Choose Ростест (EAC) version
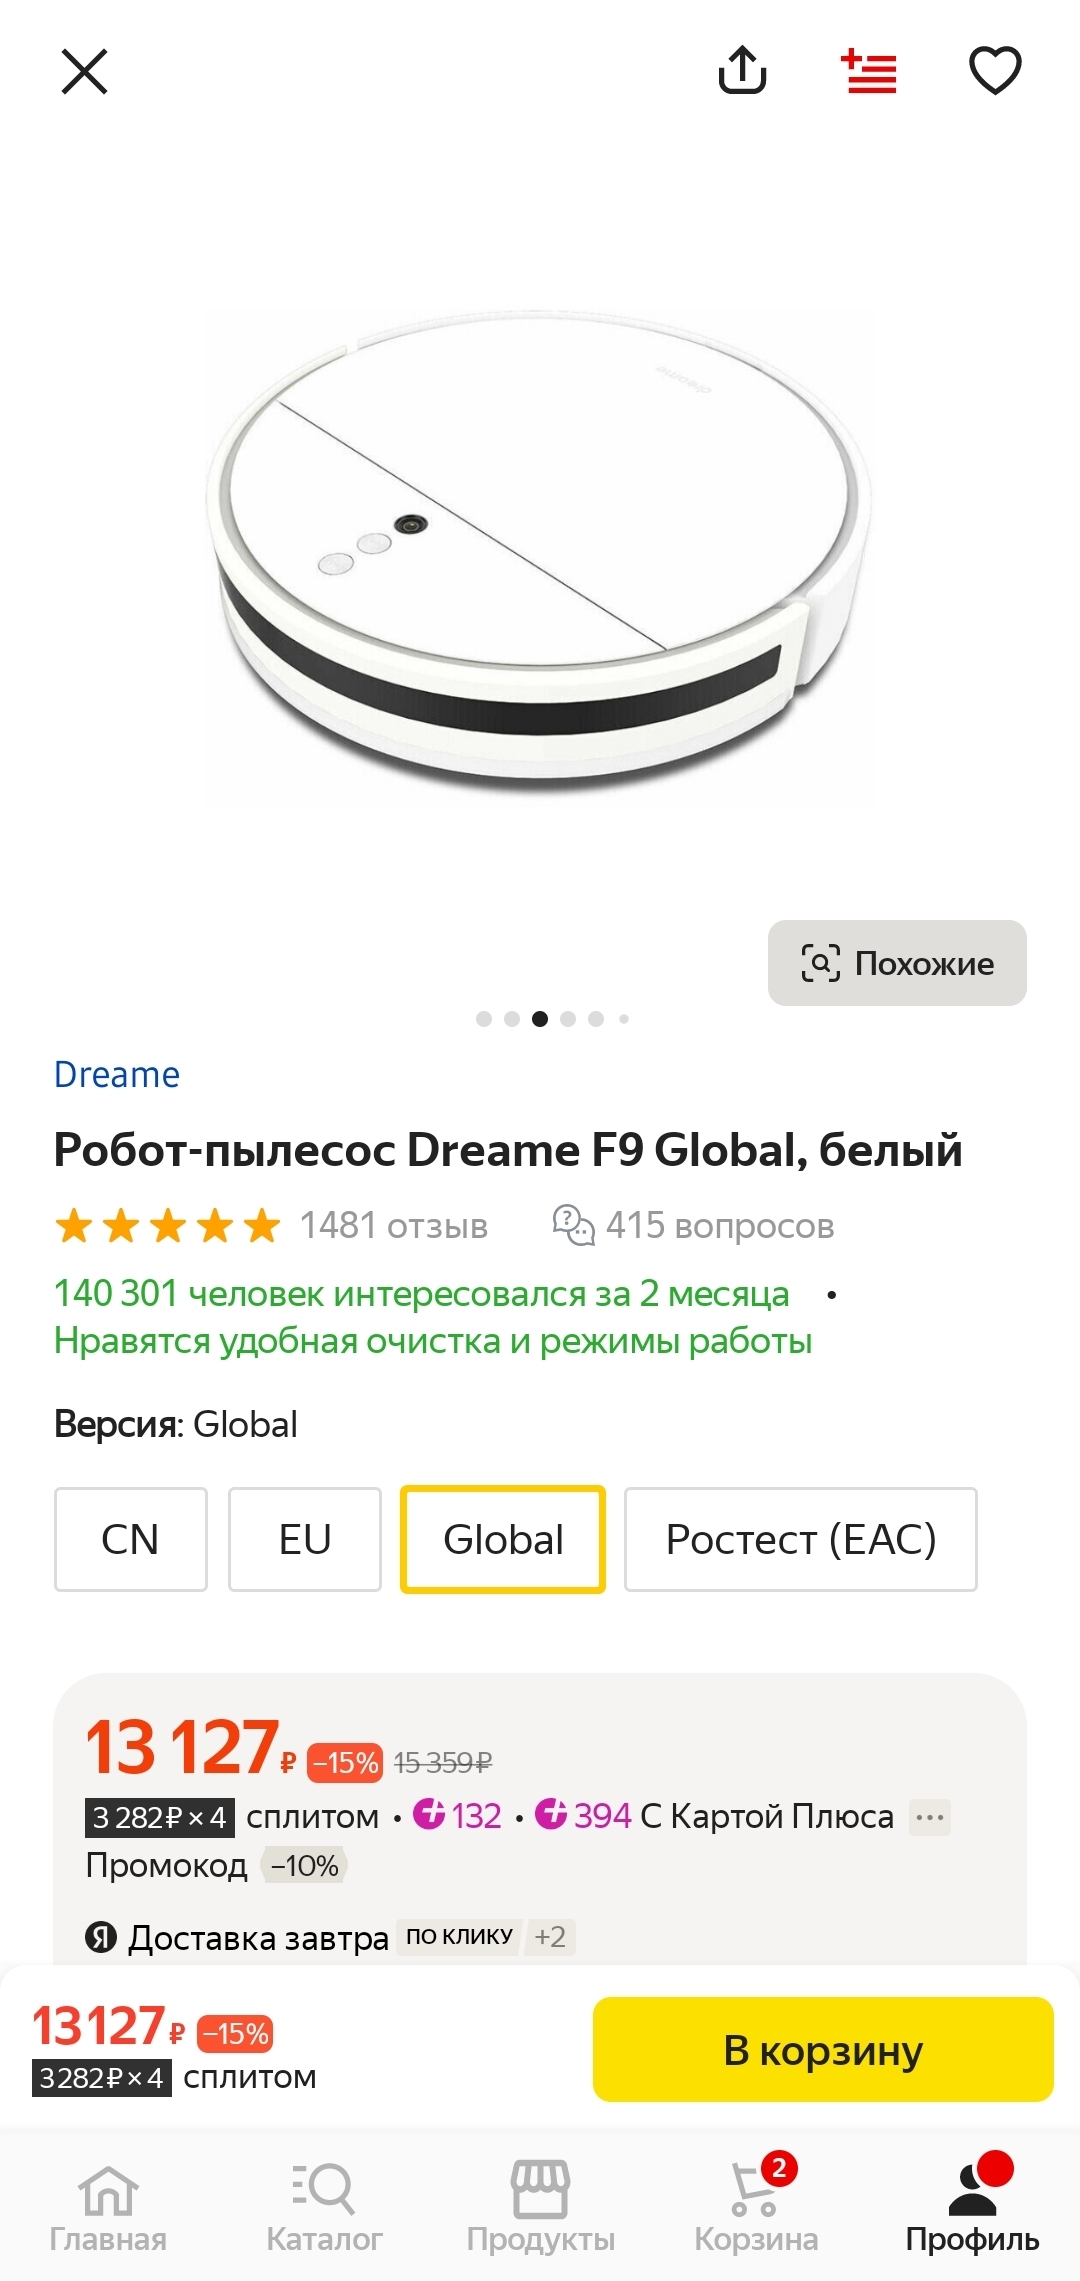The height and width of the screenshot is (2281, 1080). click(x=800, y=1539)
